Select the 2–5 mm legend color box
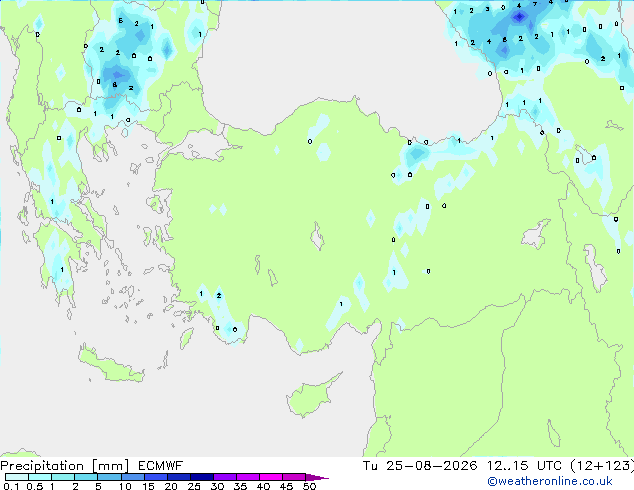The image size is (634, 490). click(86, 477)
